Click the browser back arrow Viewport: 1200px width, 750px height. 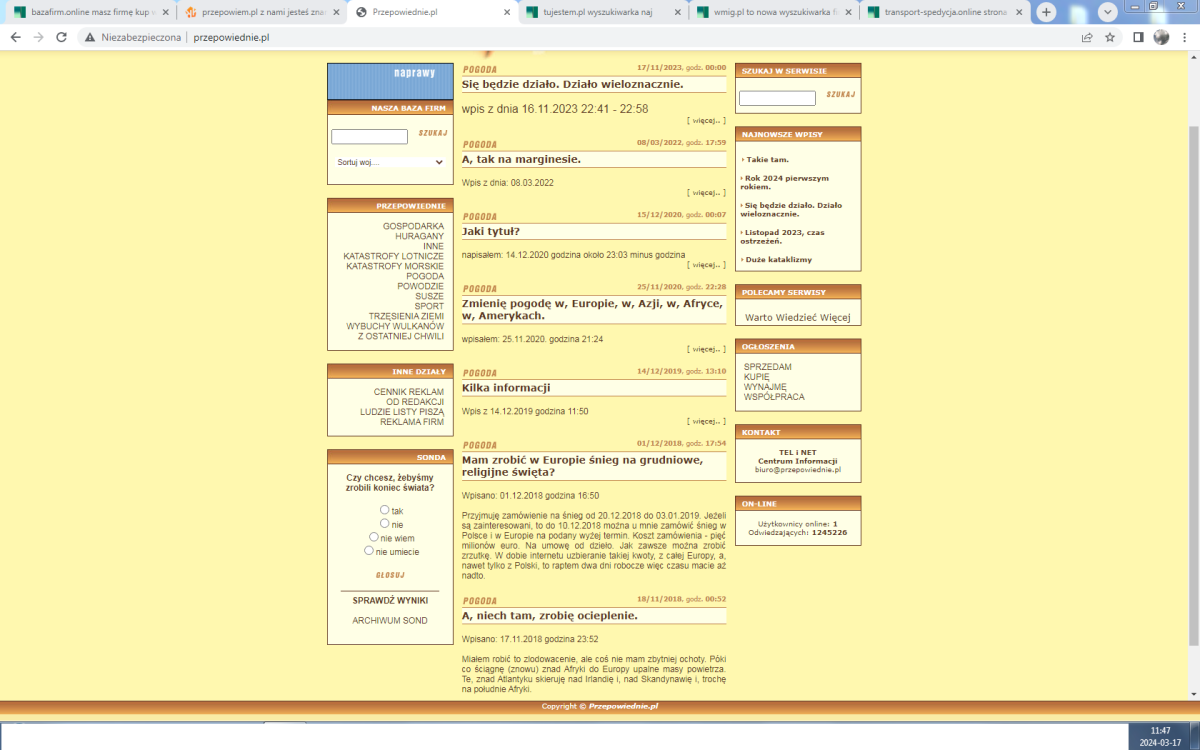pyautogui.click(x=15, y=37)
